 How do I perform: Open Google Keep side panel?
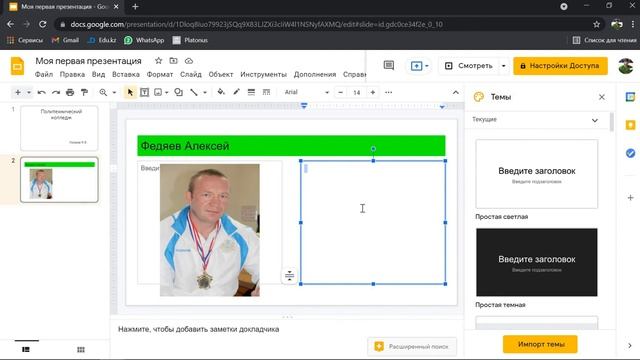coord(630,125)
